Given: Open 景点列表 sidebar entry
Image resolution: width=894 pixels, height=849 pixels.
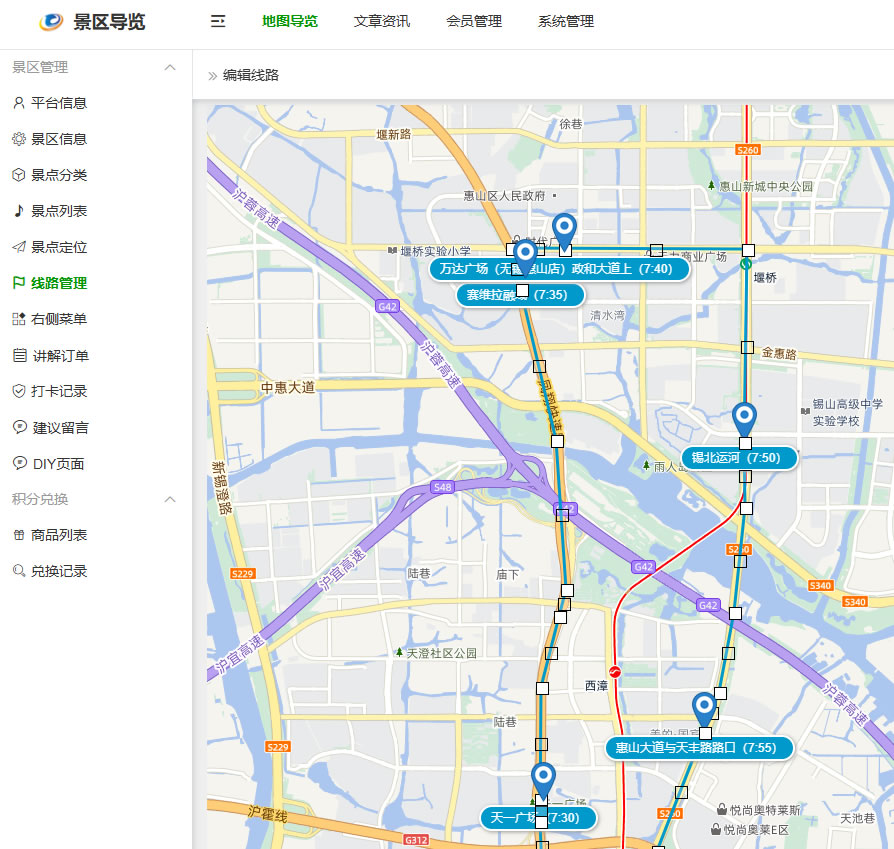Looking at the screenshot, I should (58, 211).
